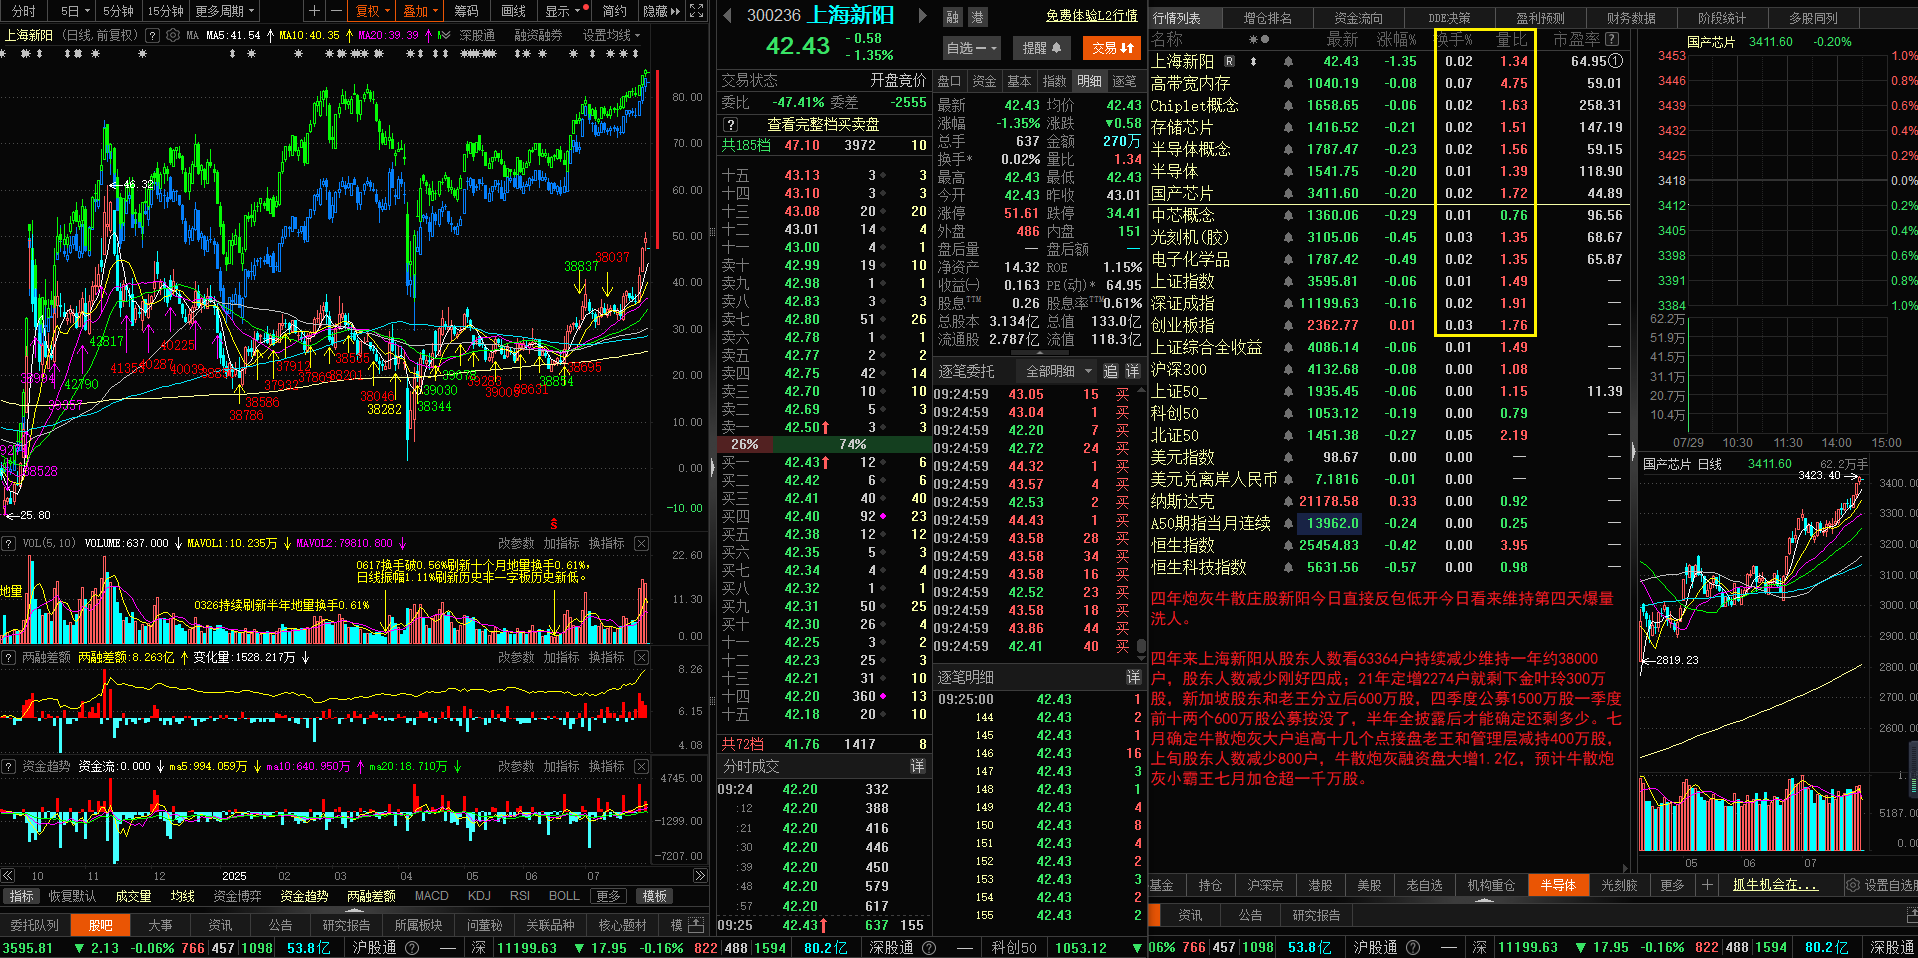Toggle RSI indicator
1918x958 pixels.
(x=520, y=896)
